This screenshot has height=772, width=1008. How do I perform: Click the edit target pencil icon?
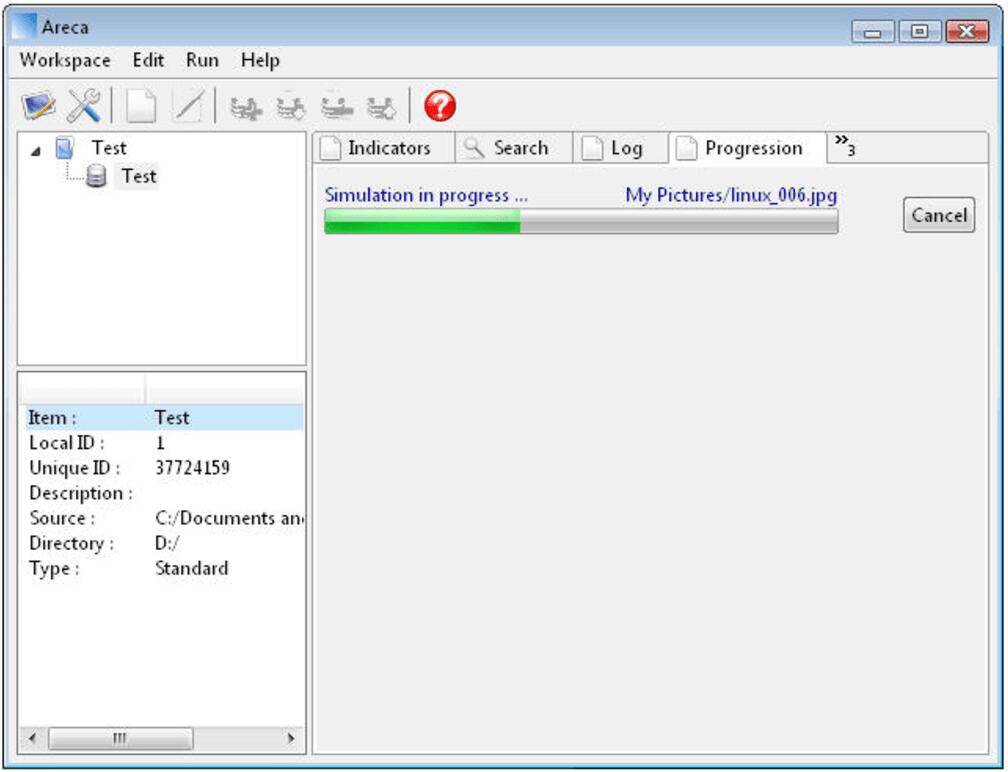[189, 105]
